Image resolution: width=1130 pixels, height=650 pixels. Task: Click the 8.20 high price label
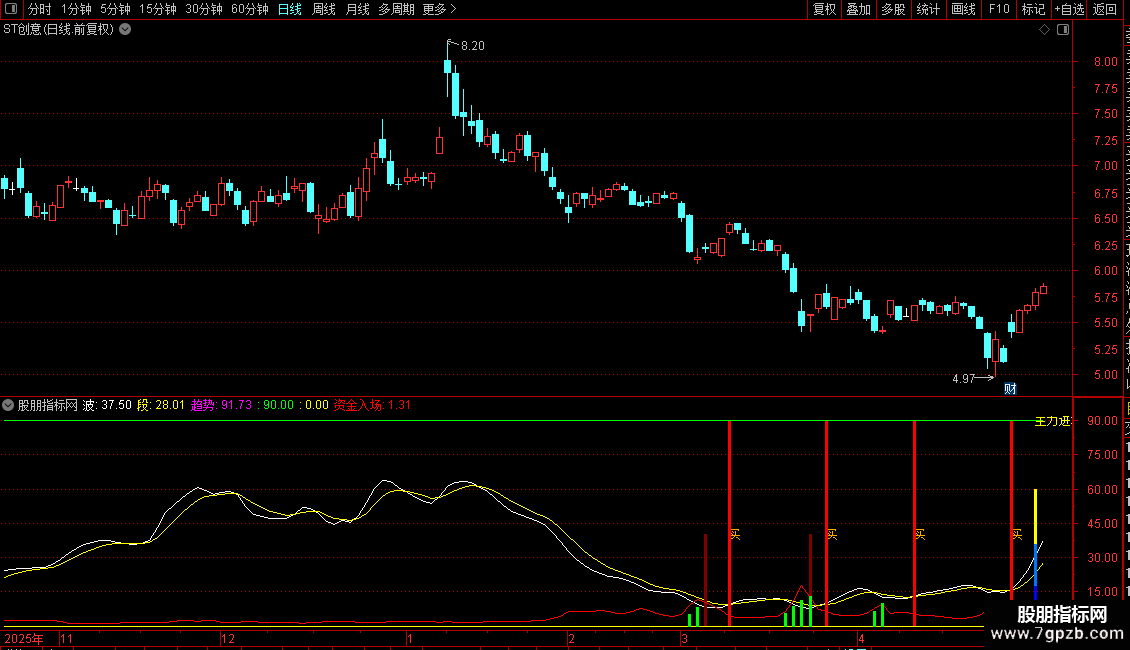point(473,45)
